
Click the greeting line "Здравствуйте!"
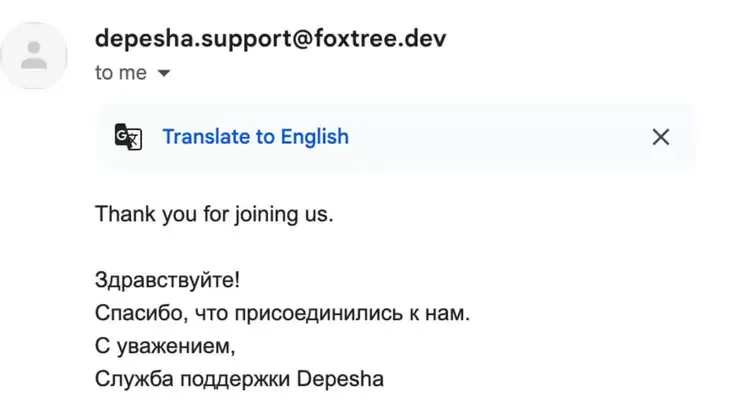click(x=167, y=280)
